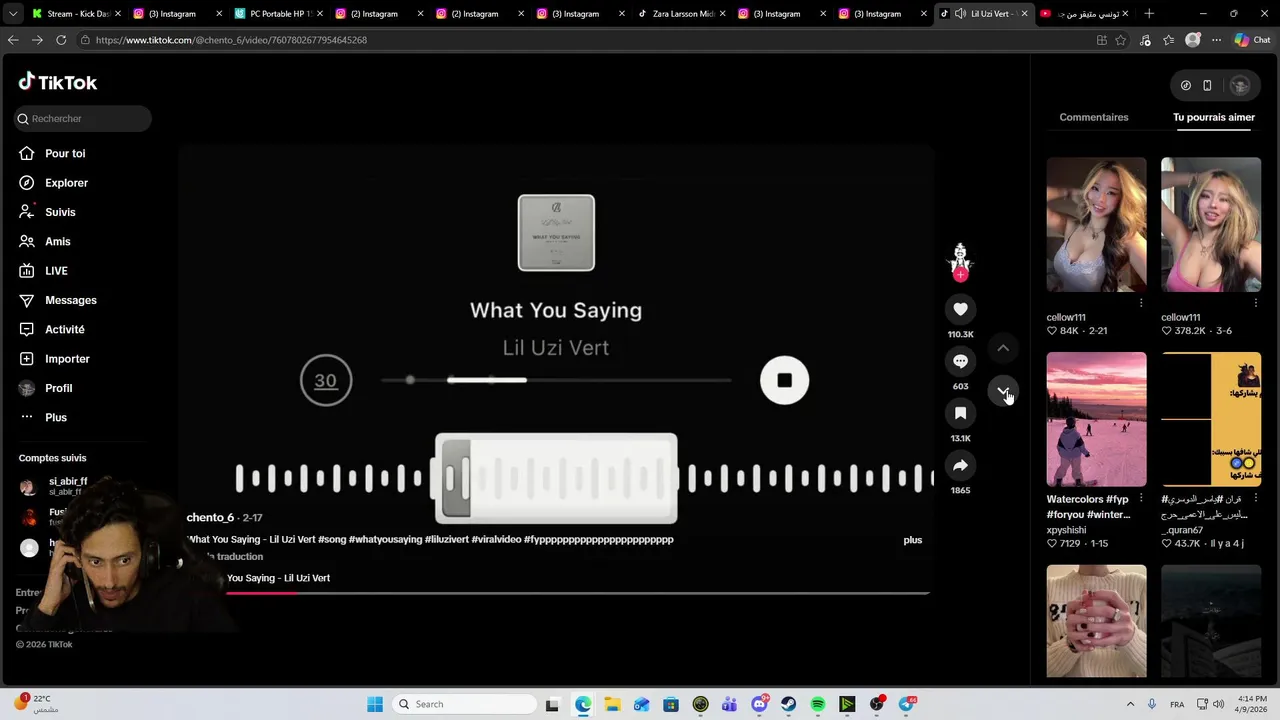1280x720 pixels.
Task: Go to the previous video with the up arrow
Action: tap(1003, 348)
